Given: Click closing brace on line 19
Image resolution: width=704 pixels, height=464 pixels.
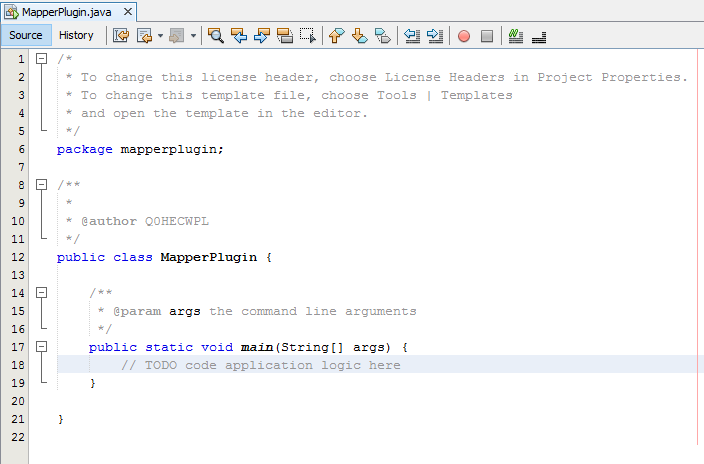Looking at the screenshot, I should tap(93, 383).
